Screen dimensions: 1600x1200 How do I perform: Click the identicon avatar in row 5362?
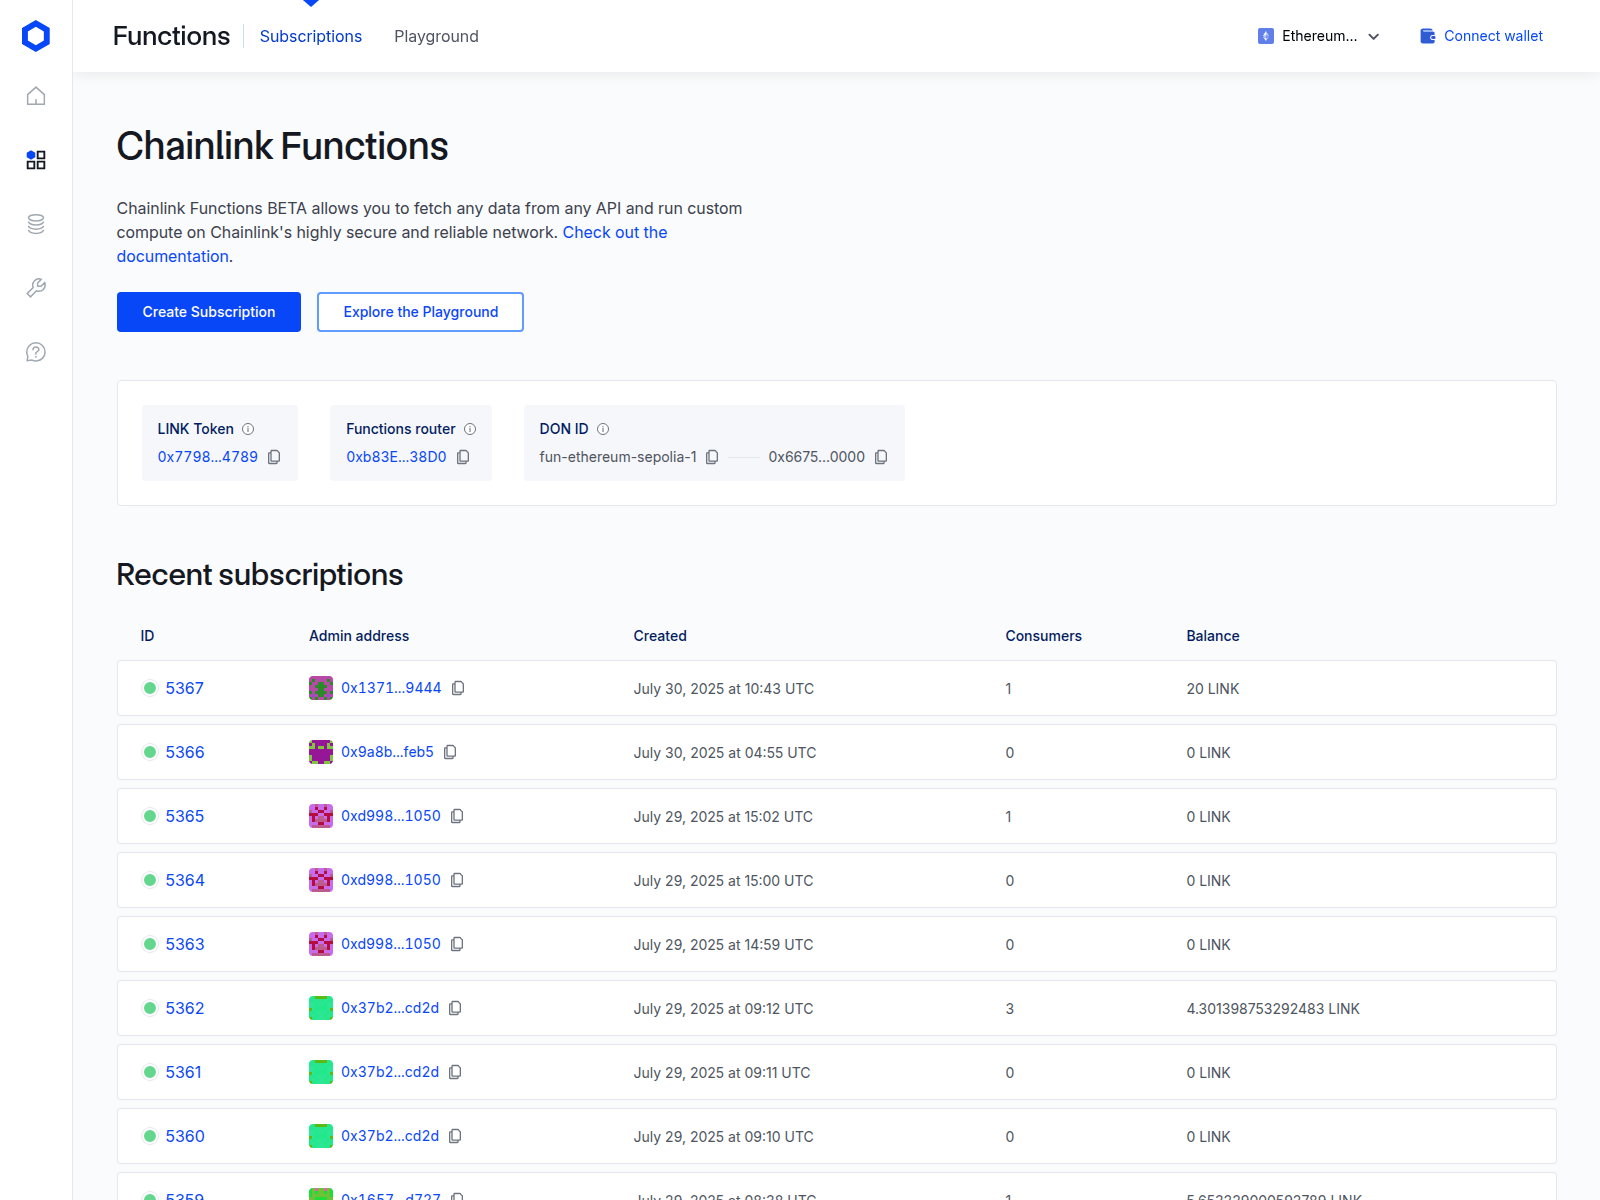[321, 1008]
